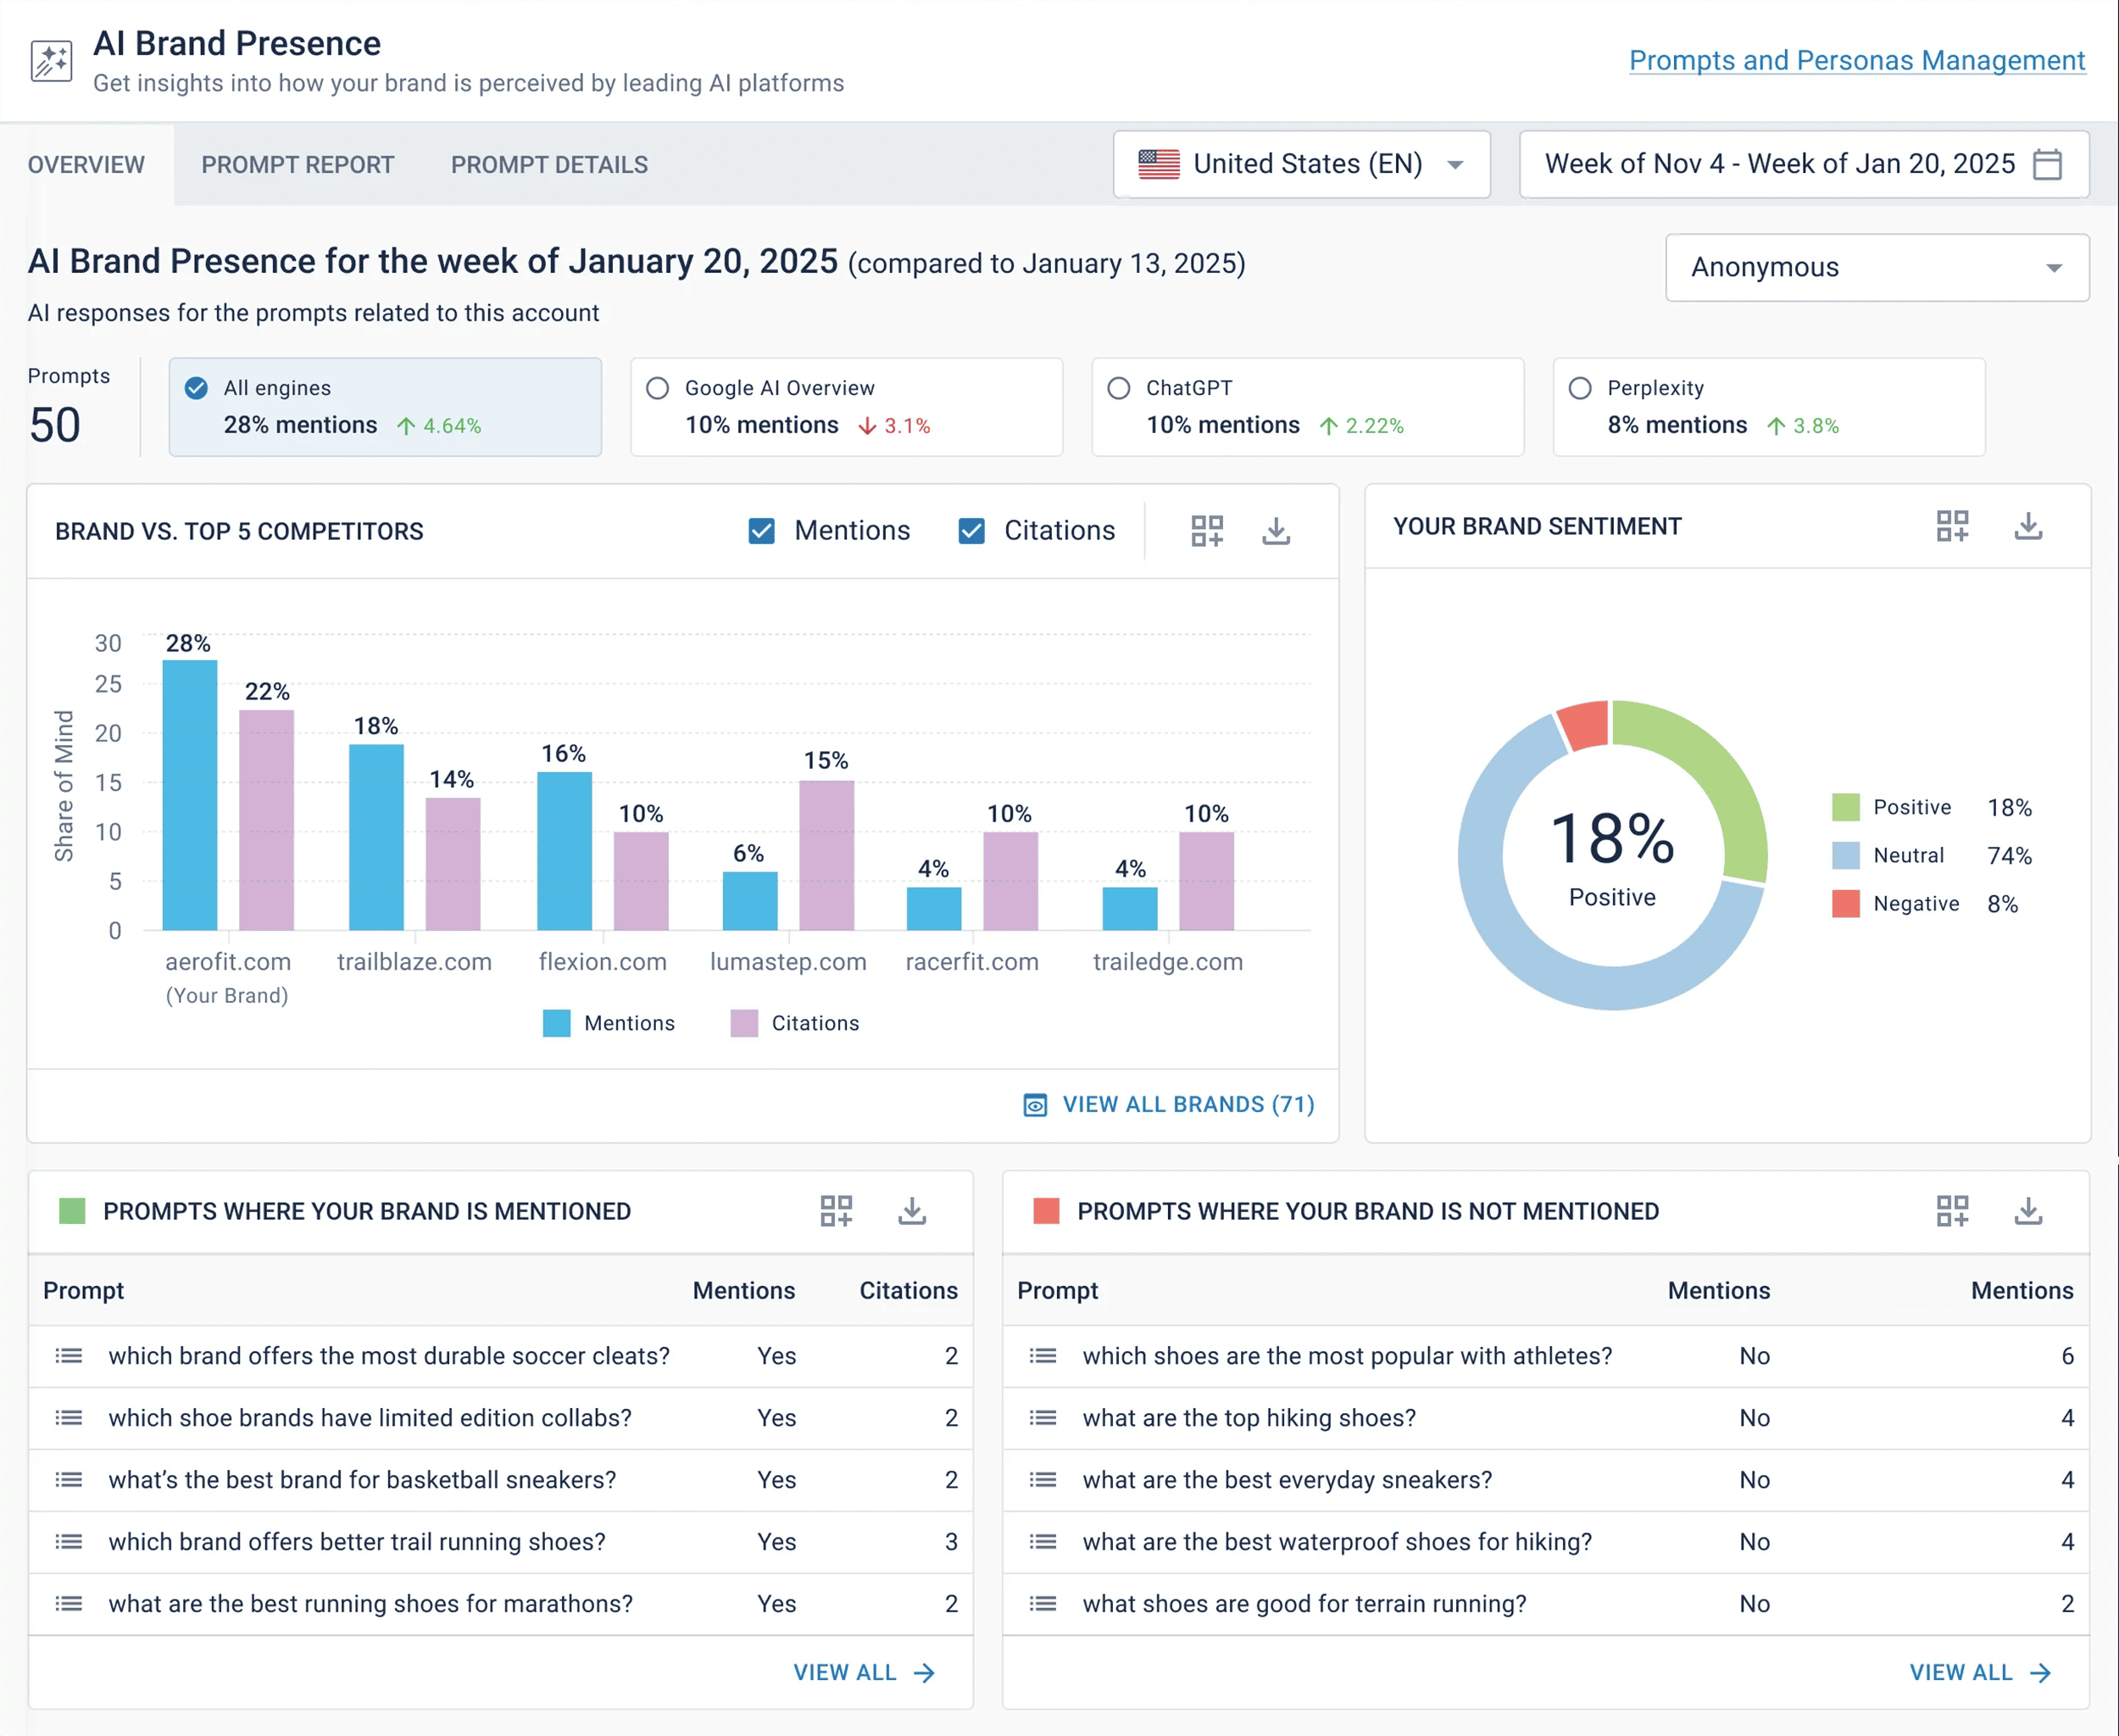Click list icon for limited edition collabs prompt
The image size is (2119, 1736).
(69, 1418)
